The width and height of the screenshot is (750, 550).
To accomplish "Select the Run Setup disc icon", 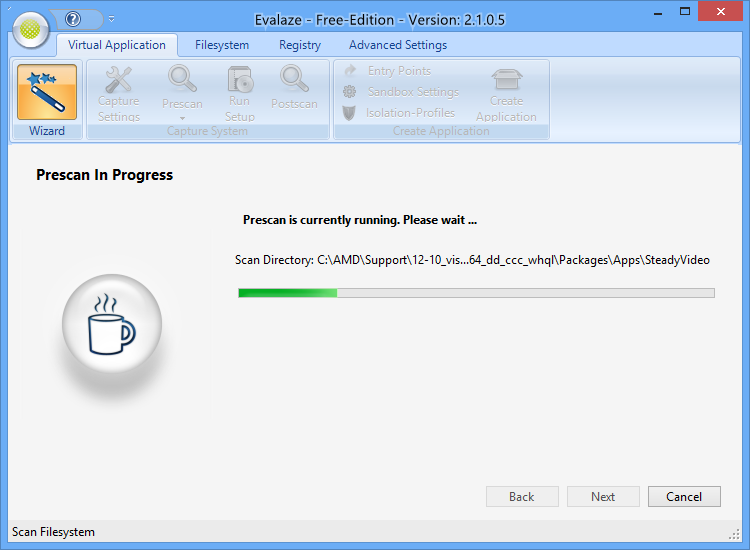I will (x=240, y=79).
